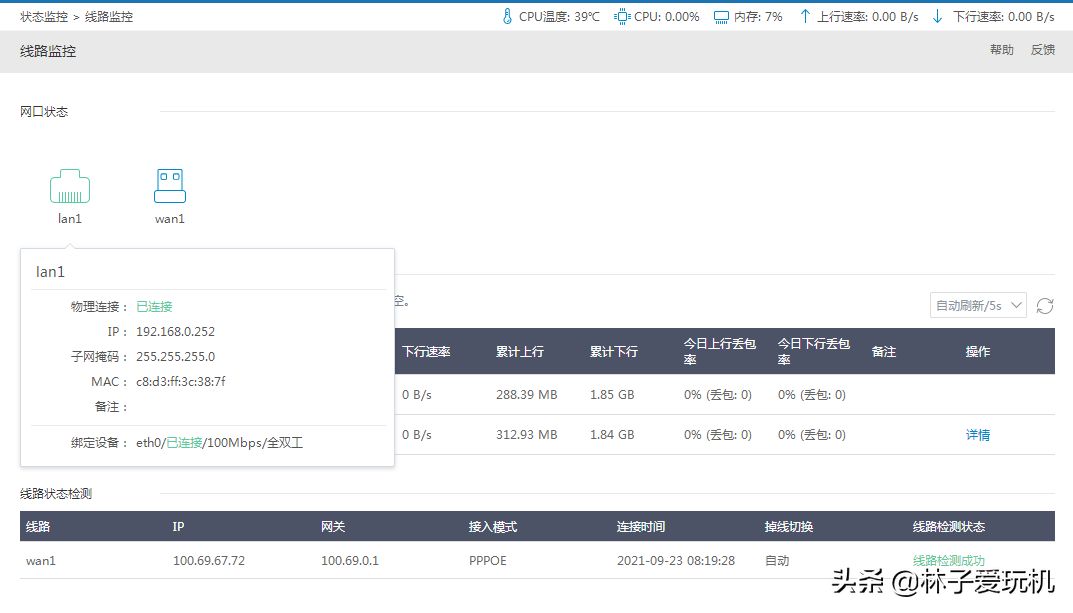
Task: Open the 自动刷新/5s refresh interval dropdown
Action: [978, 306]
